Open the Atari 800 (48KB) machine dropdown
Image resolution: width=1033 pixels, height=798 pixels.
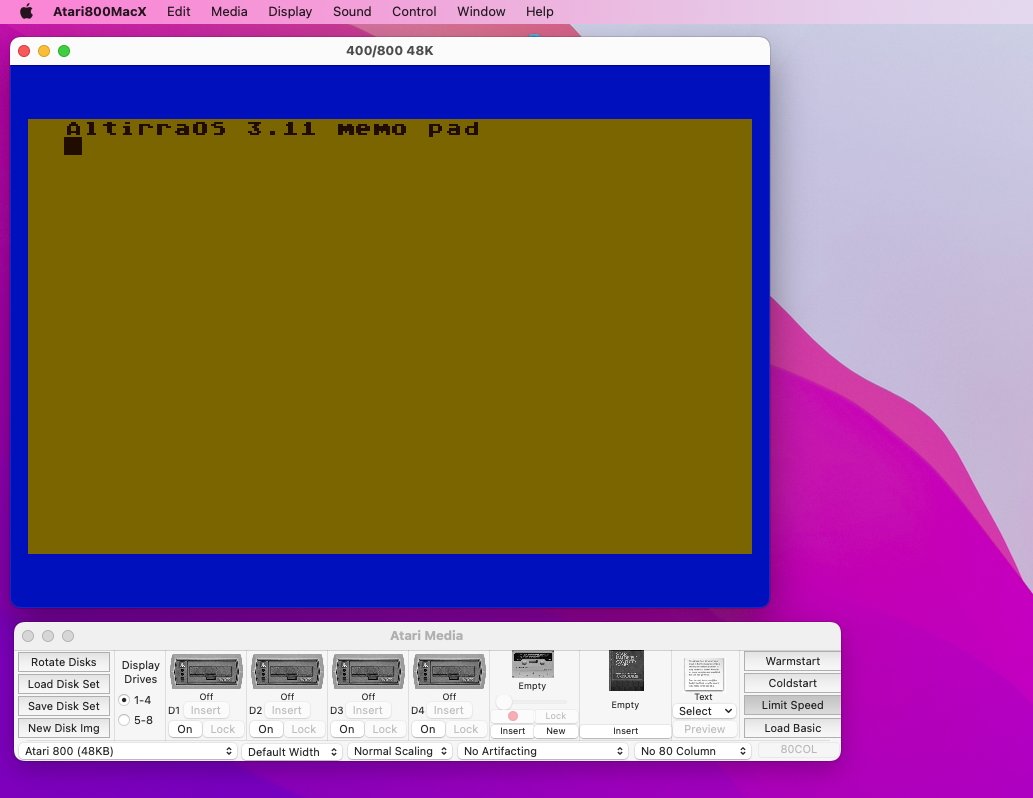(128, 751)
